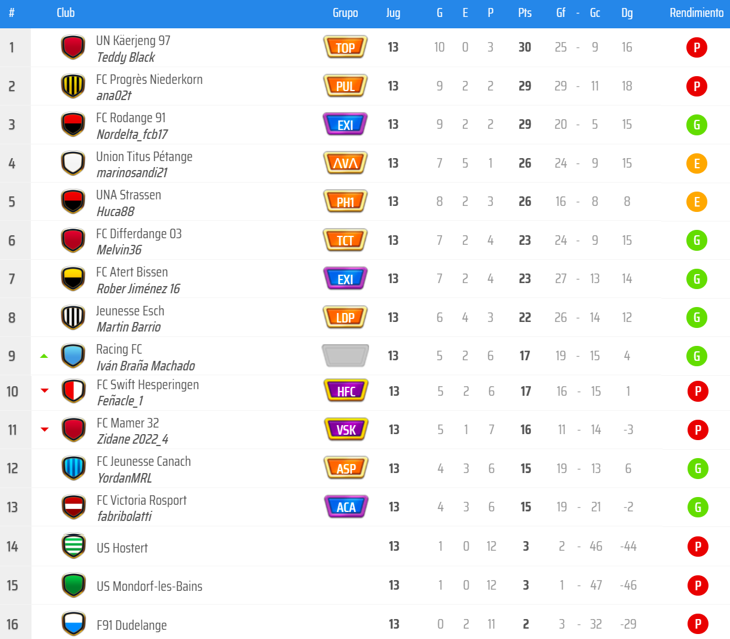This screenshot has height=639, width=730.
Task: Open manager Teddy Black's profile
Action: [x=125, y=58]
